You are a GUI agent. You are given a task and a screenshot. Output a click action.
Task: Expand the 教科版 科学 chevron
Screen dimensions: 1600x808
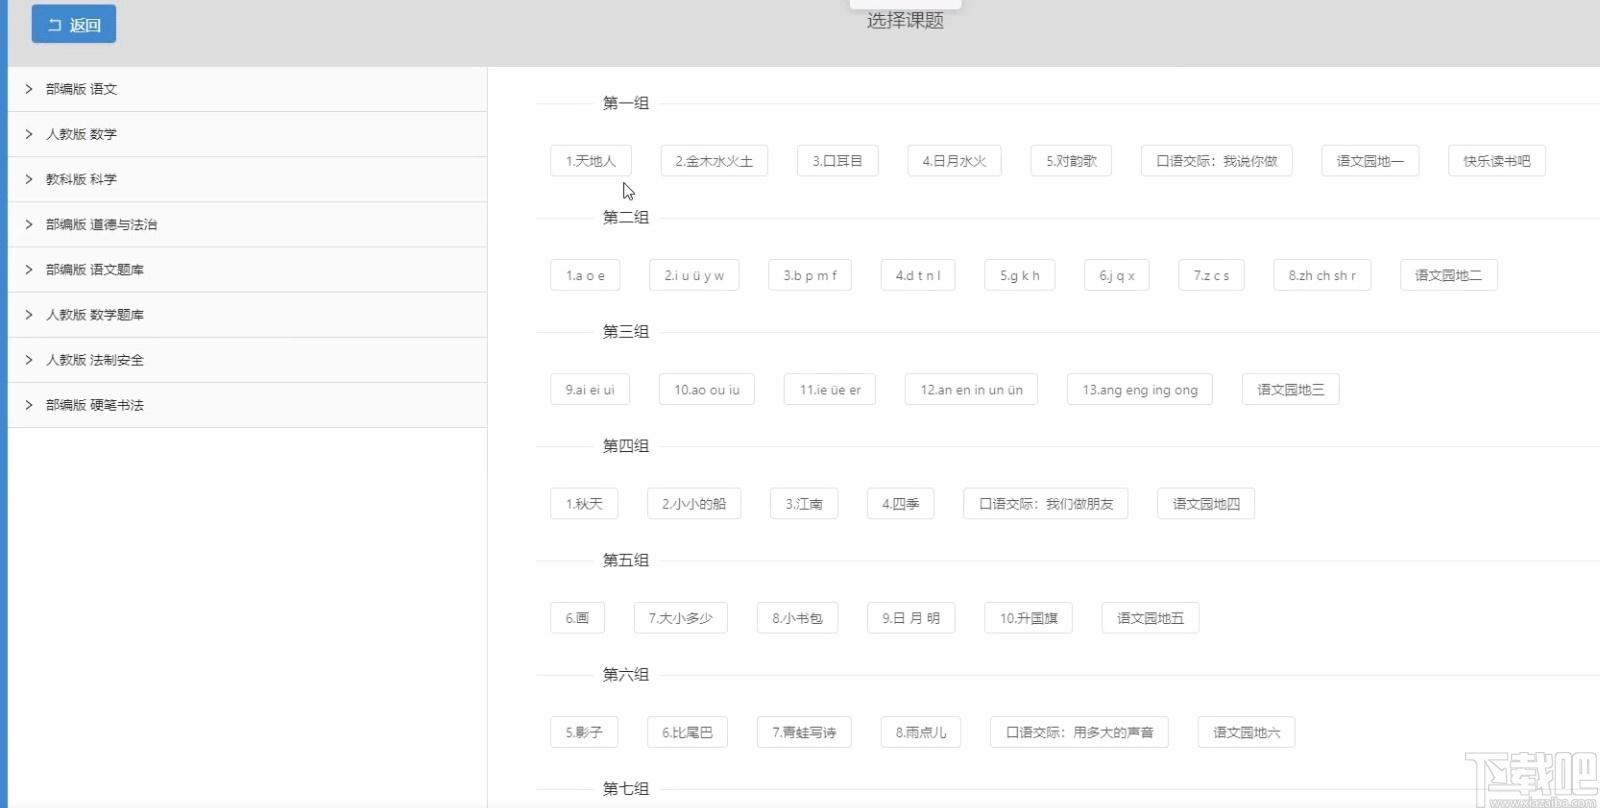click(29, 179)
